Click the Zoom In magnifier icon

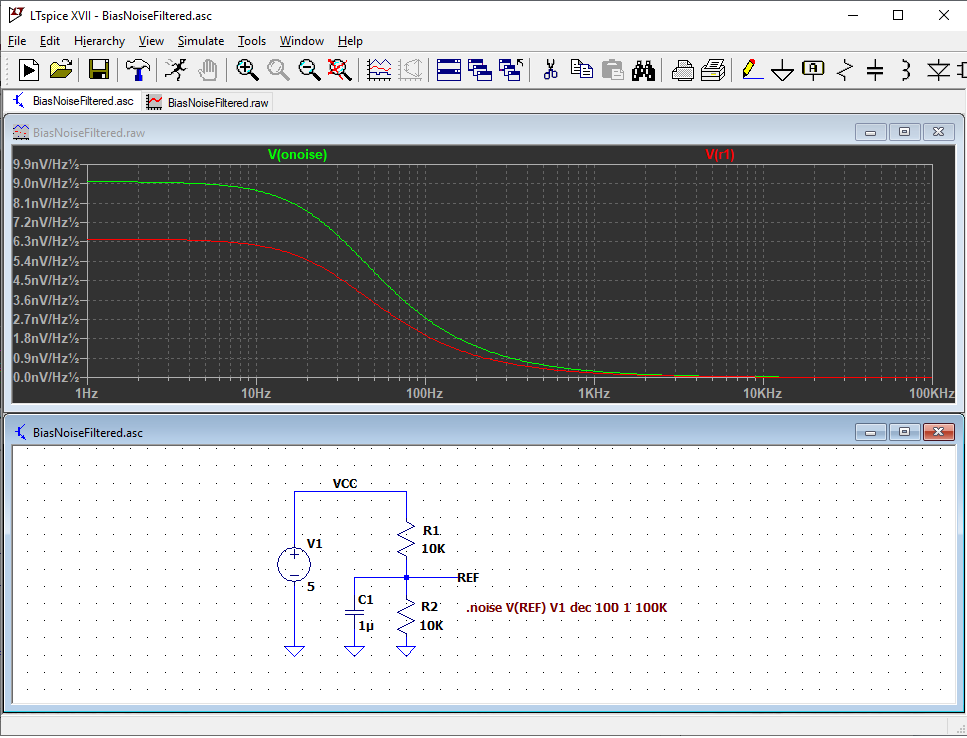247,69
